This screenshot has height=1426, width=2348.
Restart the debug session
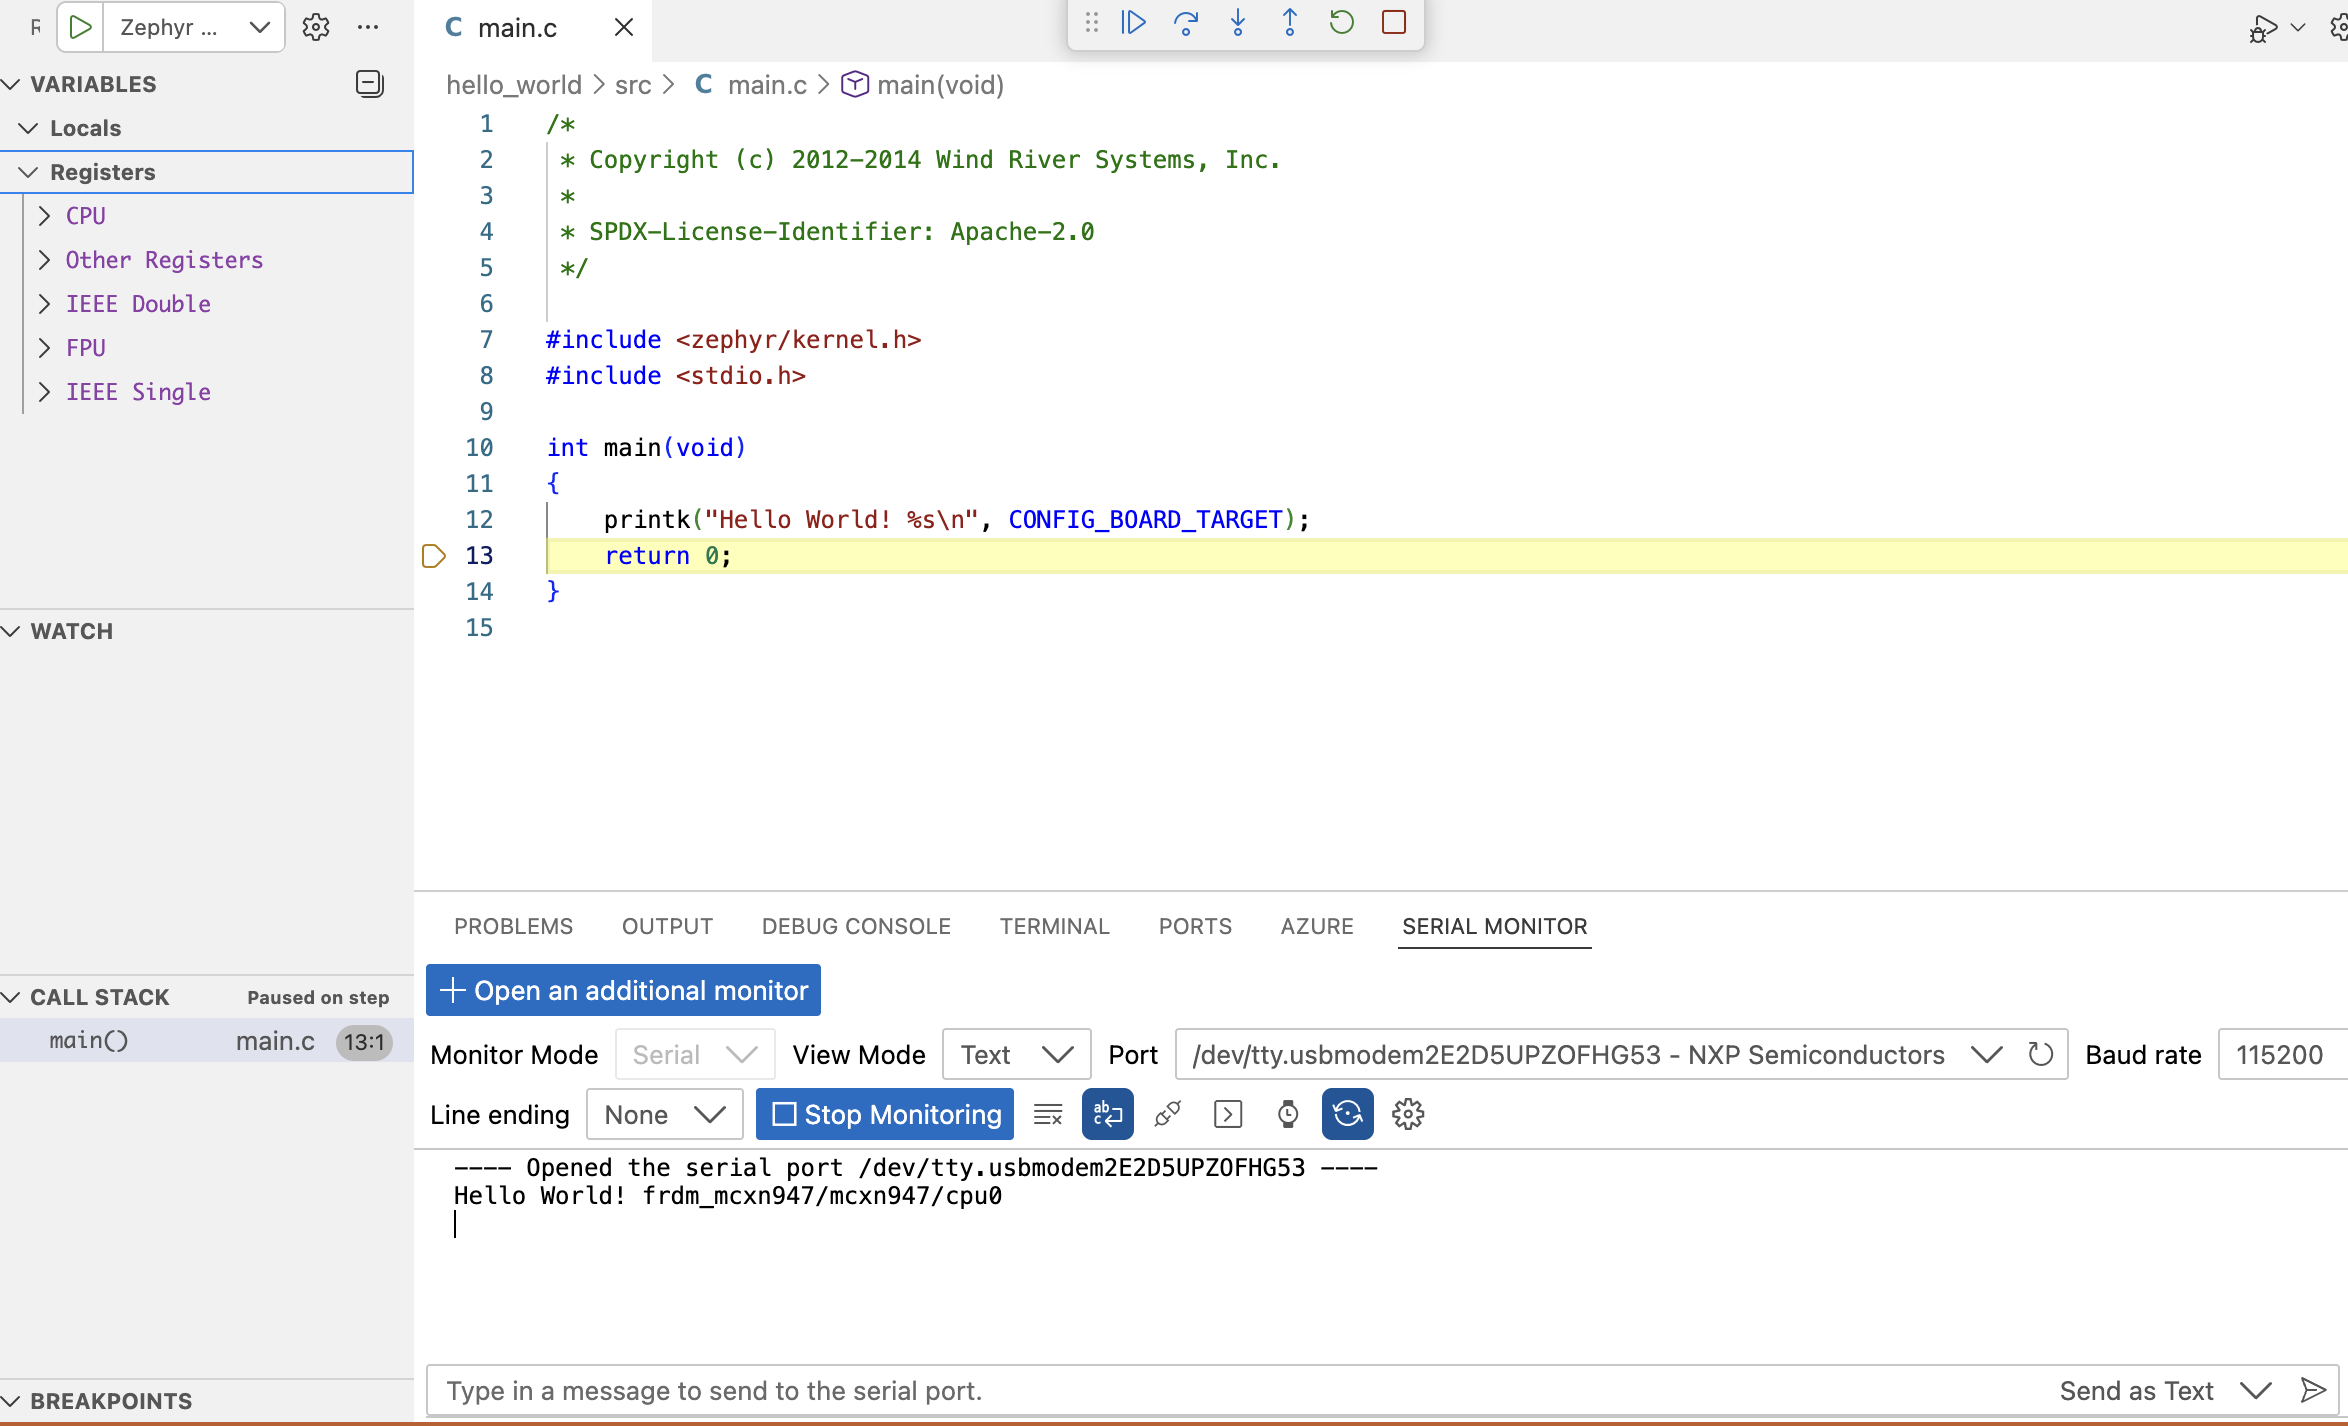pos(1342,22)
